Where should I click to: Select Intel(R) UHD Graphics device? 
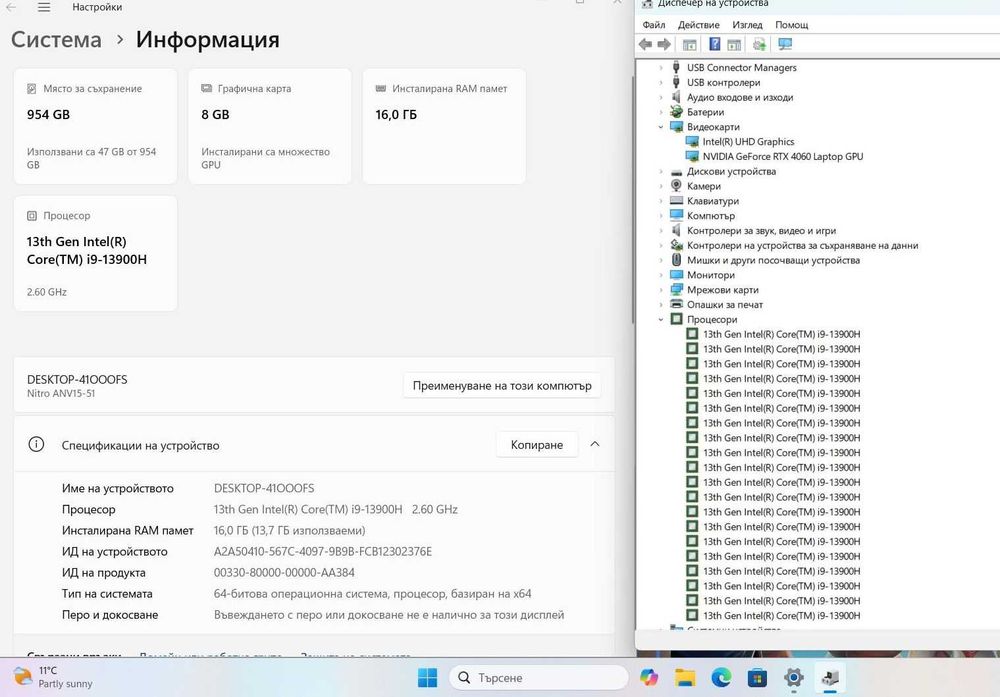pos(748,142)
